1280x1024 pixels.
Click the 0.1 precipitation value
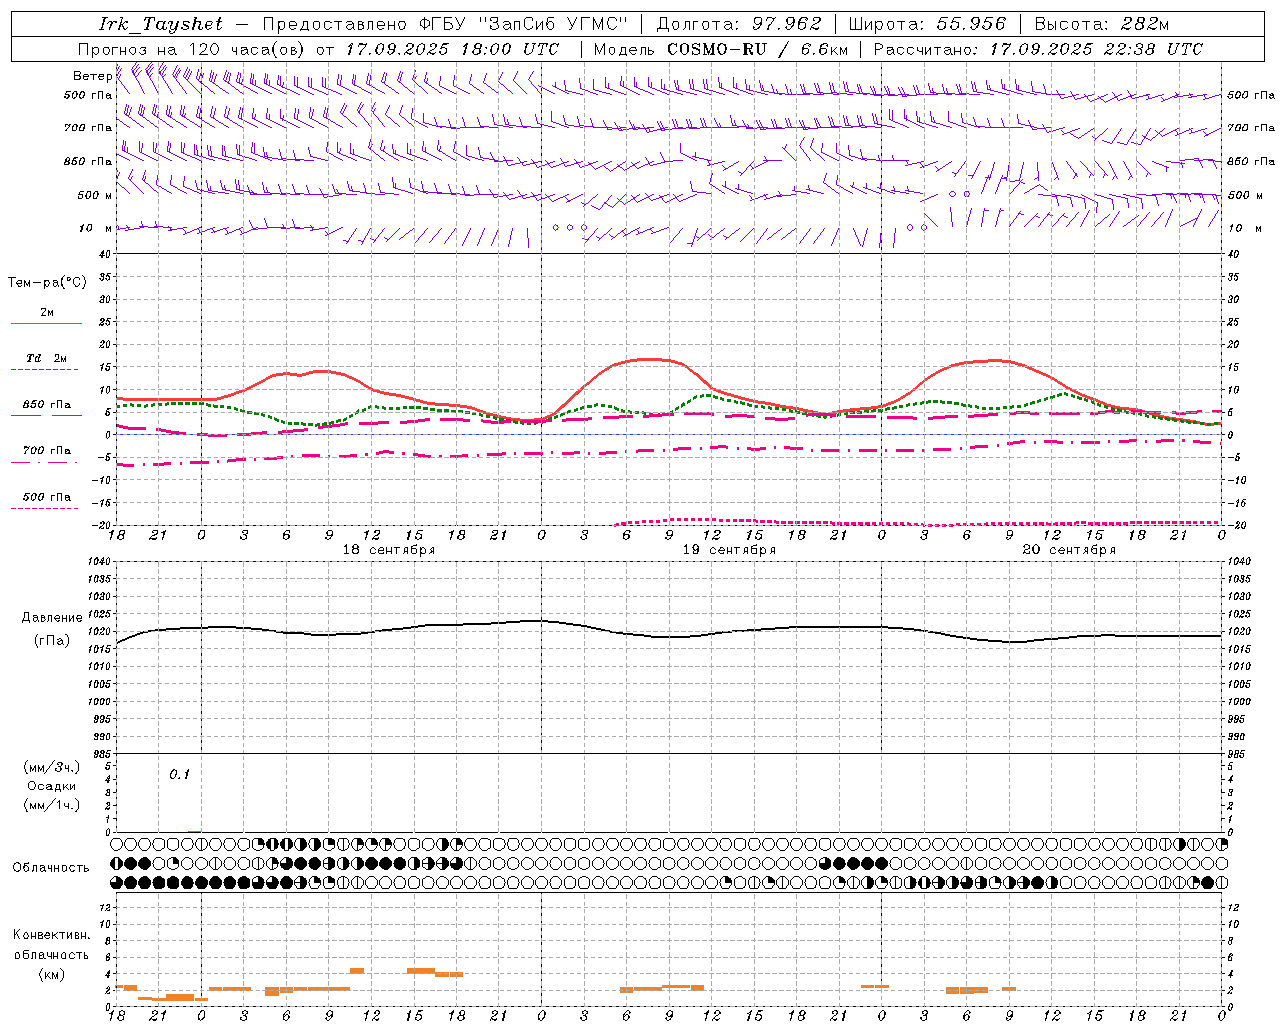[x=179, y=774]
